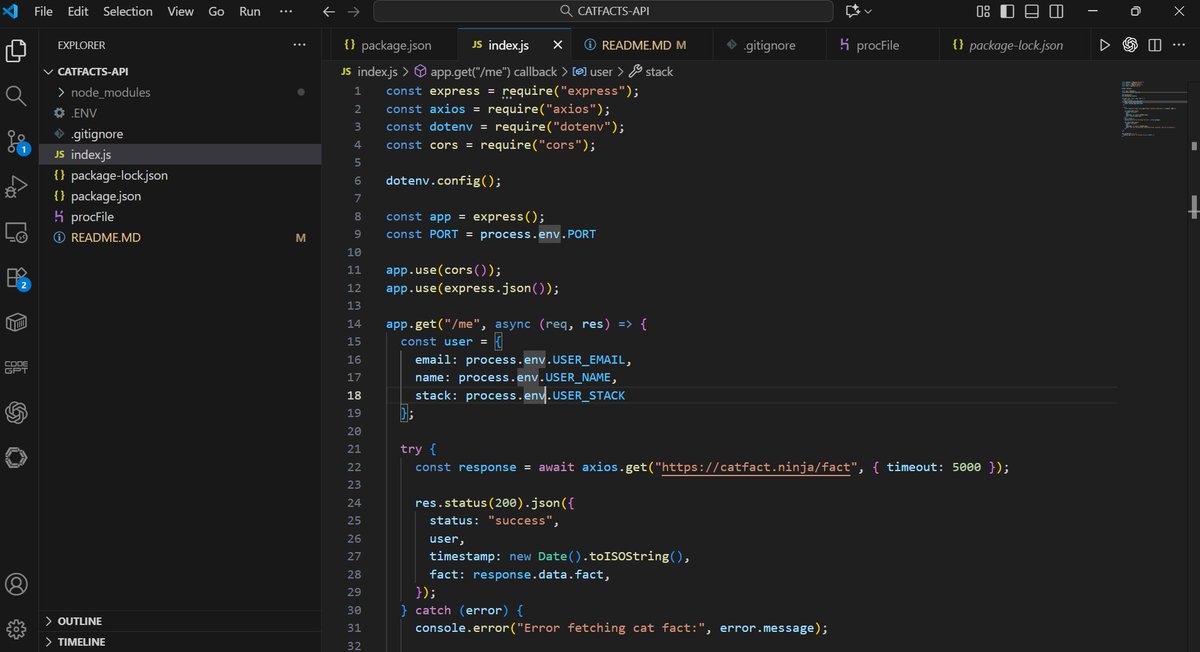Open the ChatGPT icon in activity bar

click(16, 412)
